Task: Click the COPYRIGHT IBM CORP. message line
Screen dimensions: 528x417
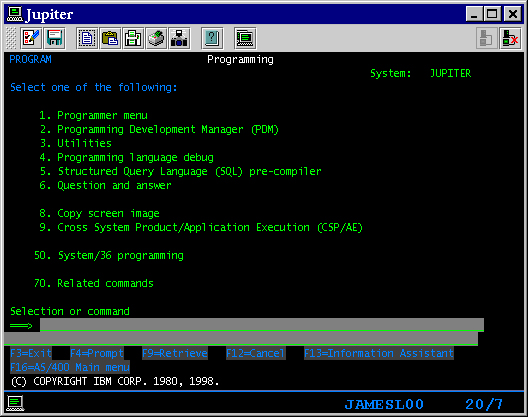Action: click(115, 381)
